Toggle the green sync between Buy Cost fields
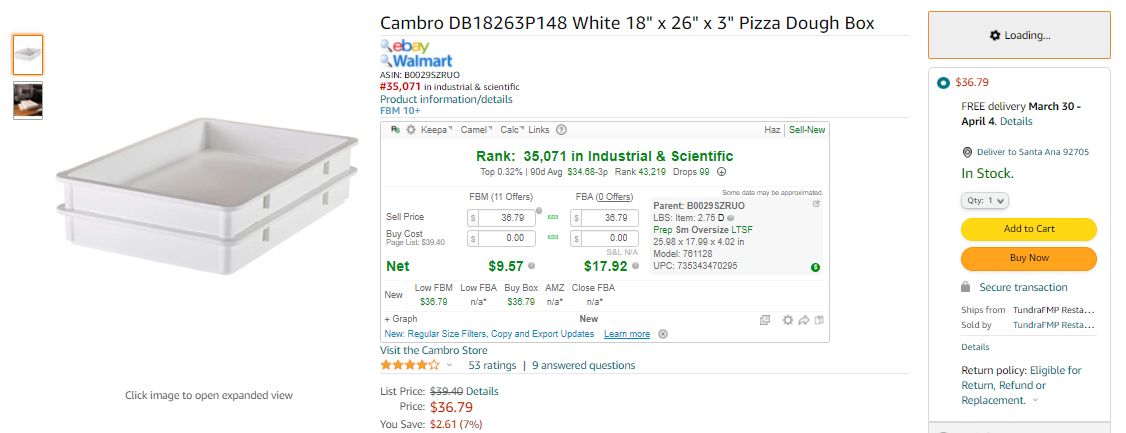The height and width of the screenshot is (433, 1126). pyautogui.click(x=553, y=238)
